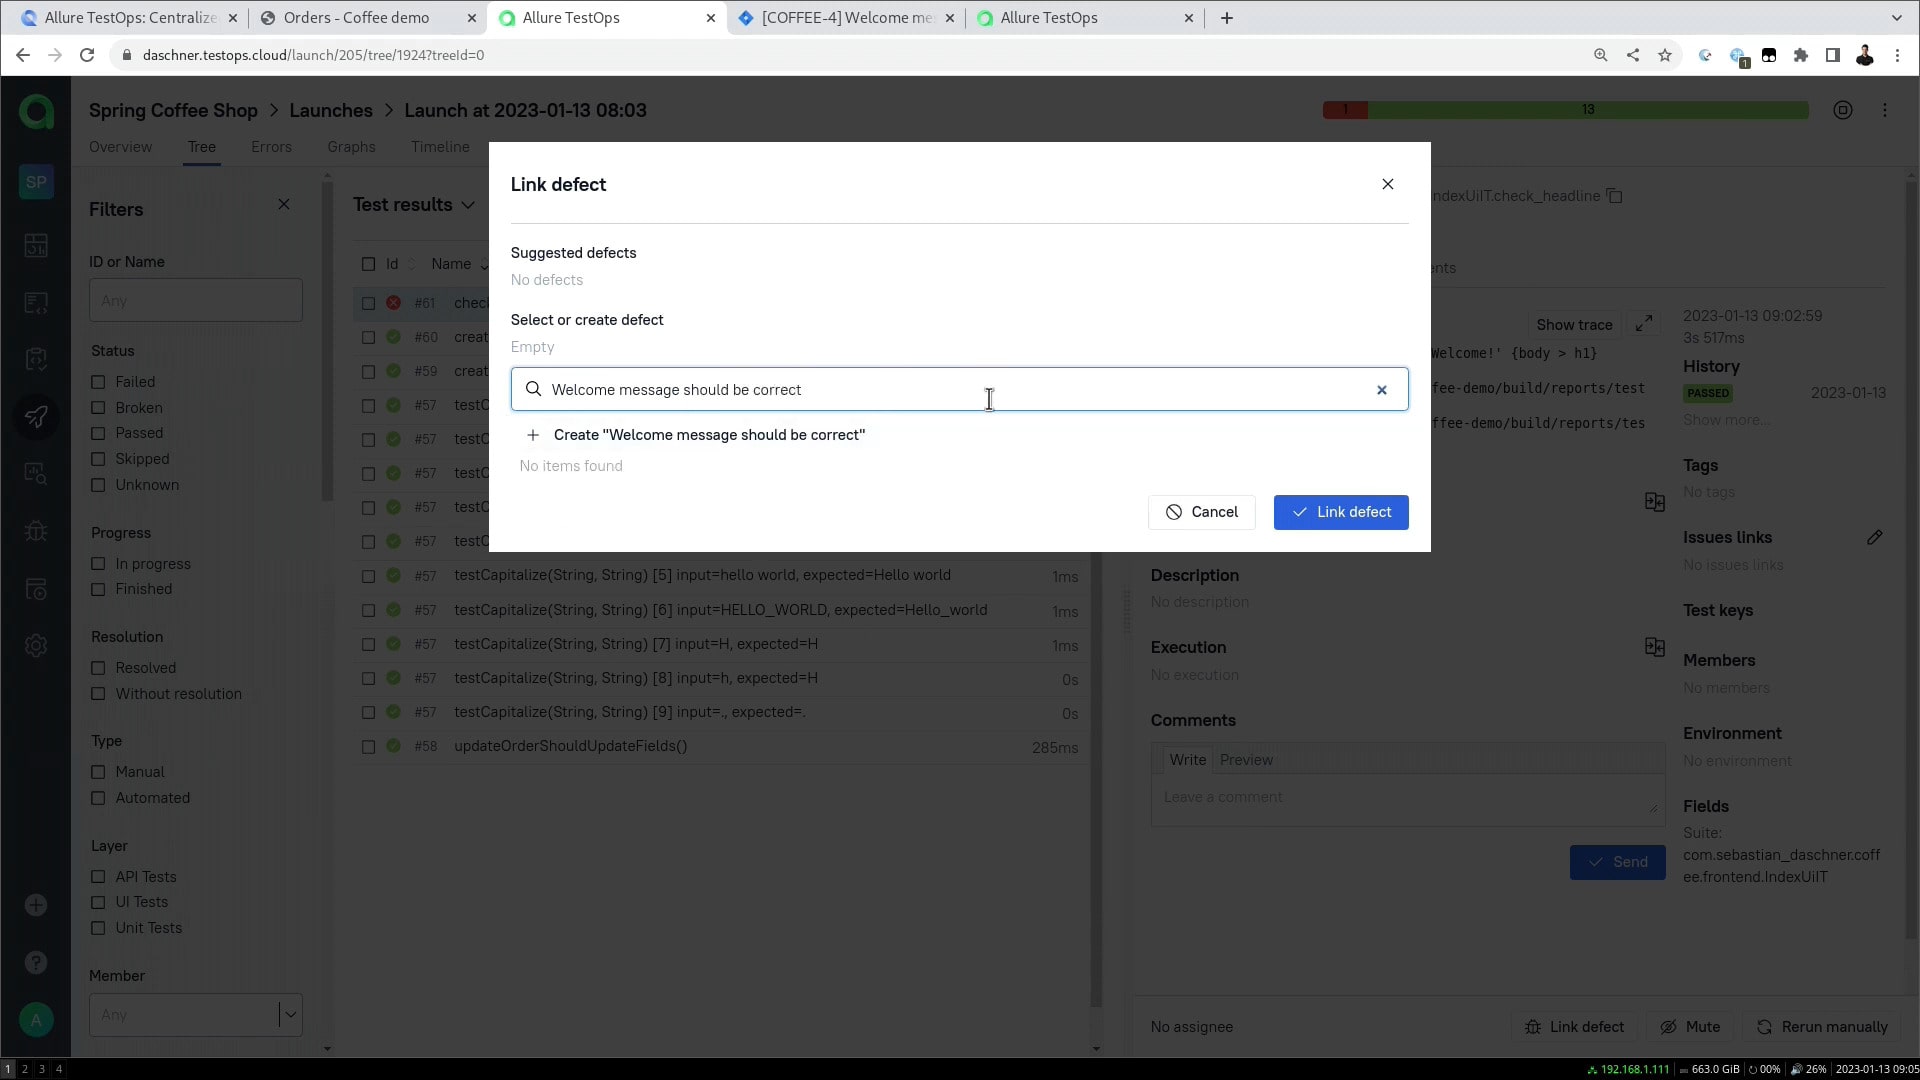Click Create "Welcome message should be correct"
The width and height of the screenshot is (1920, 1080).
click(x=708, y=435)
